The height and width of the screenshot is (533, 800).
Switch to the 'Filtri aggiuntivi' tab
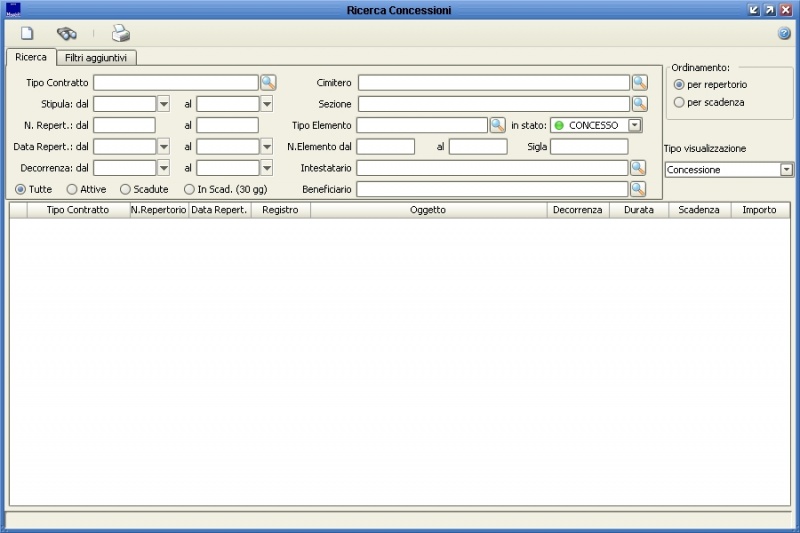pyautogui.click(x=97, y=58)
